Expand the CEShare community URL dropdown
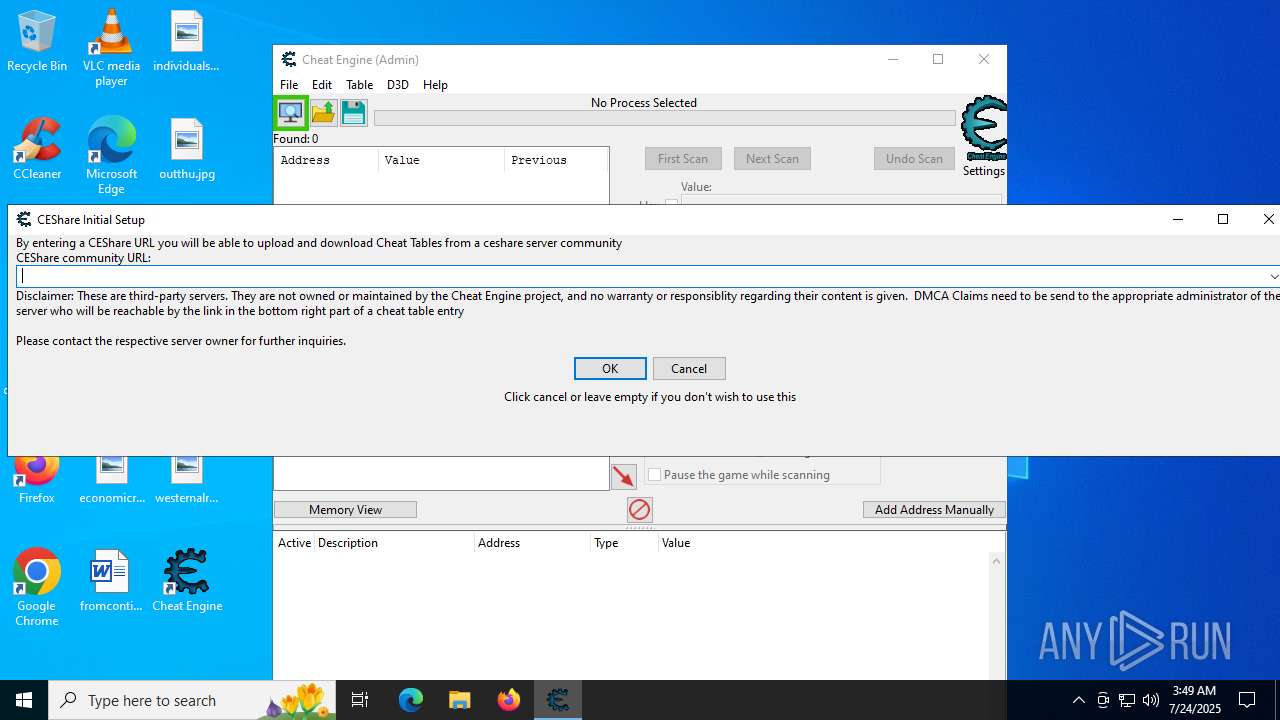 coord(1273,276)
